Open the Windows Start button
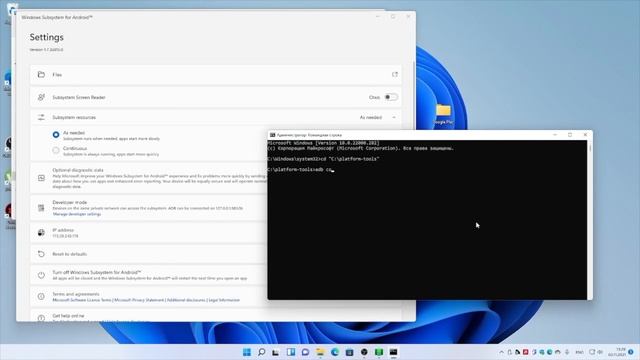Screen dimensions: 640x360 pyautogui.click(x=247, y=352)
